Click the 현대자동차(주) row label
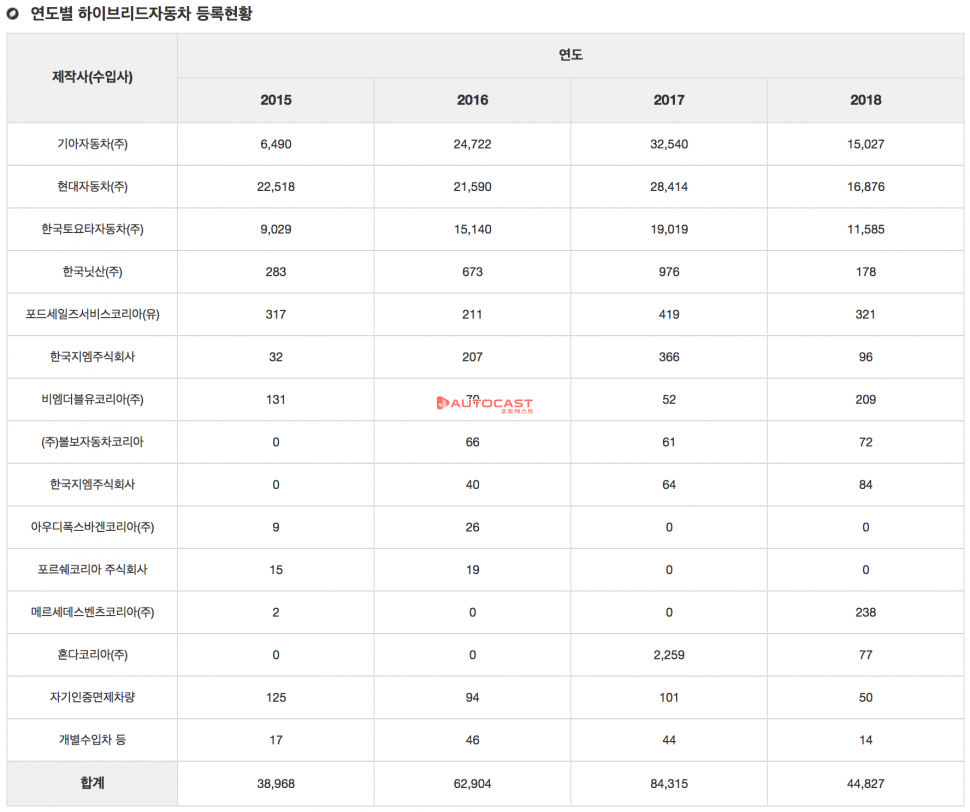The image size is (970, 812). coord(93,187)
